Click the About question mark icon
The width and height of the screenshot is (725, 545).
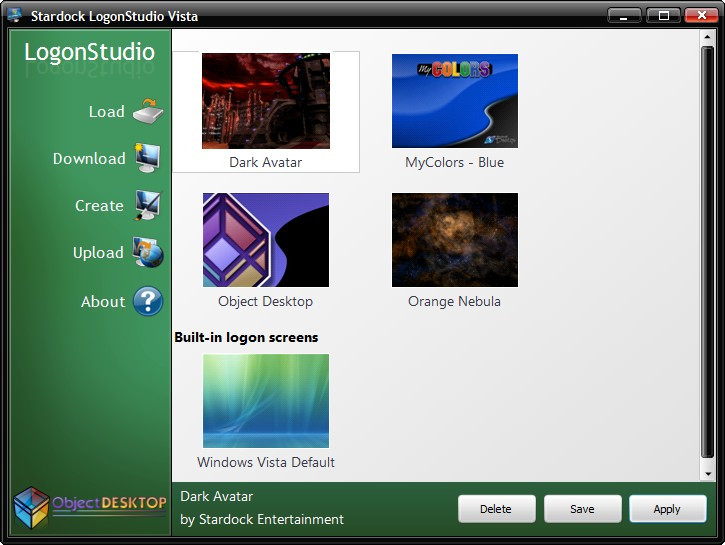tap(148, 301)
